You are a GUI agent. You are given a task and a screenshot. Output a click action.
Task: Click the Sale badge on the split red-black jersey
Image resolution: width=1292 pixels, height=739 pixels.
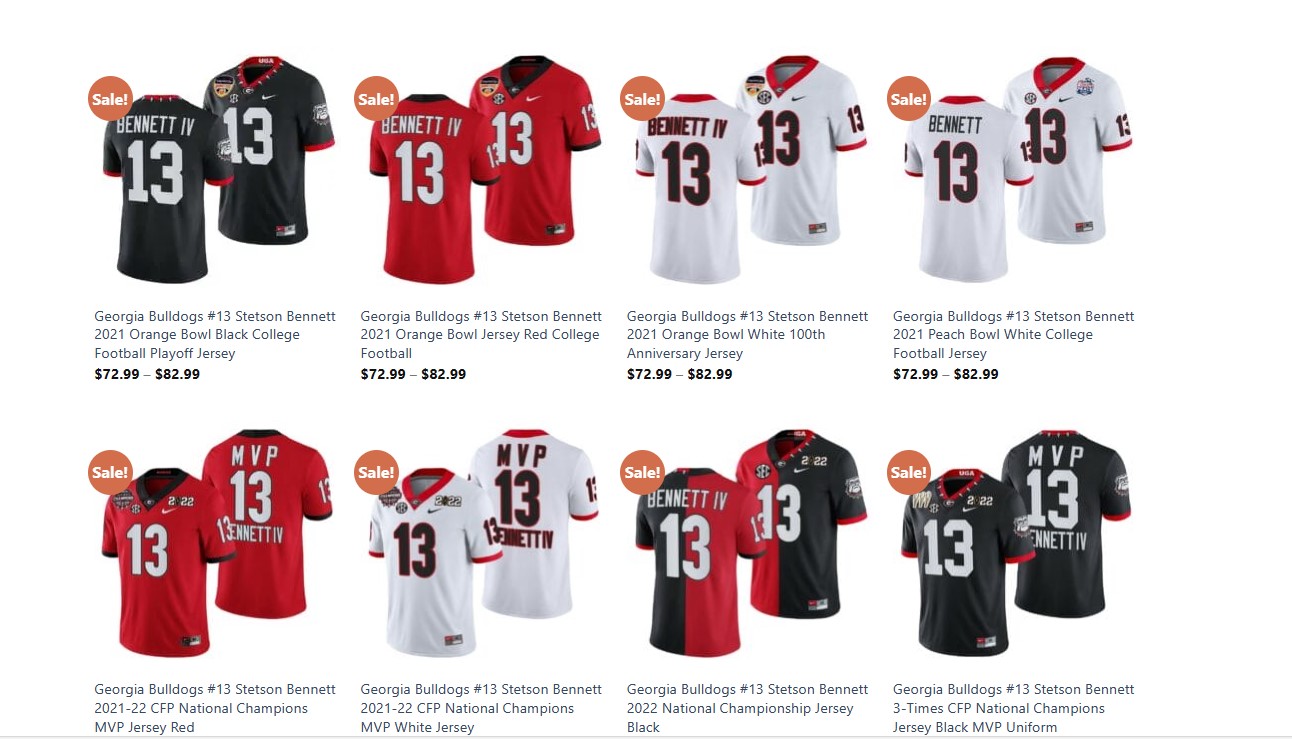[642, 472]
